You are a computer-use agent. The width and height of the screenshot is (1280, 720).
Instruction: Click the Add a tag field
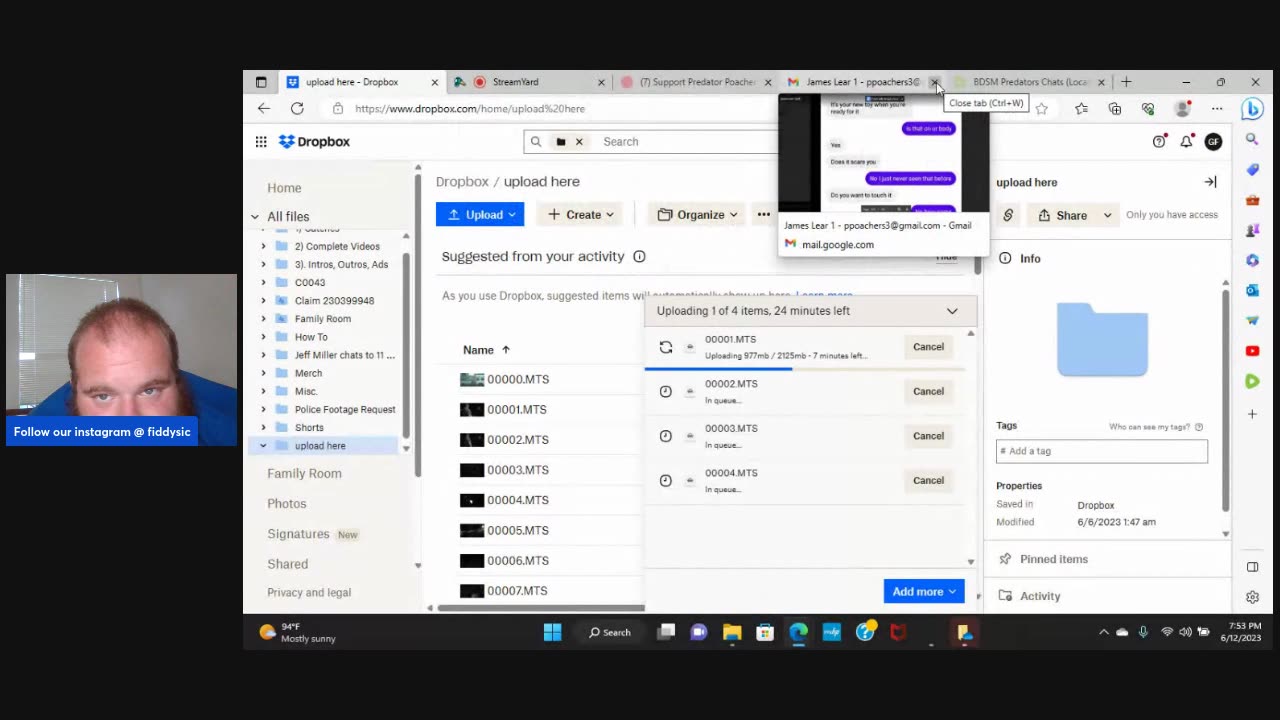(1101, 451)
